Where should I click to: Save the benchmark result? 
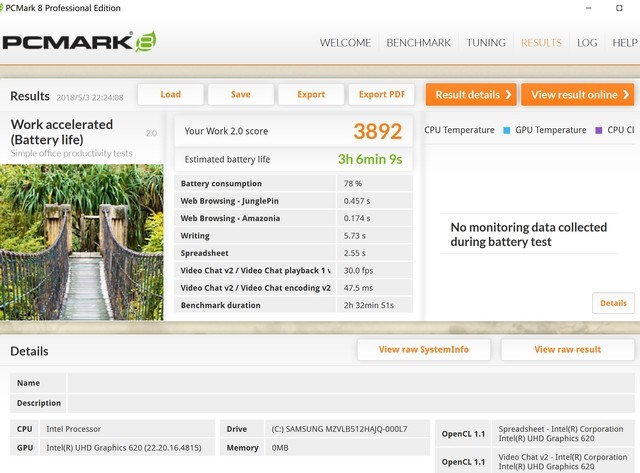[241, 94]
